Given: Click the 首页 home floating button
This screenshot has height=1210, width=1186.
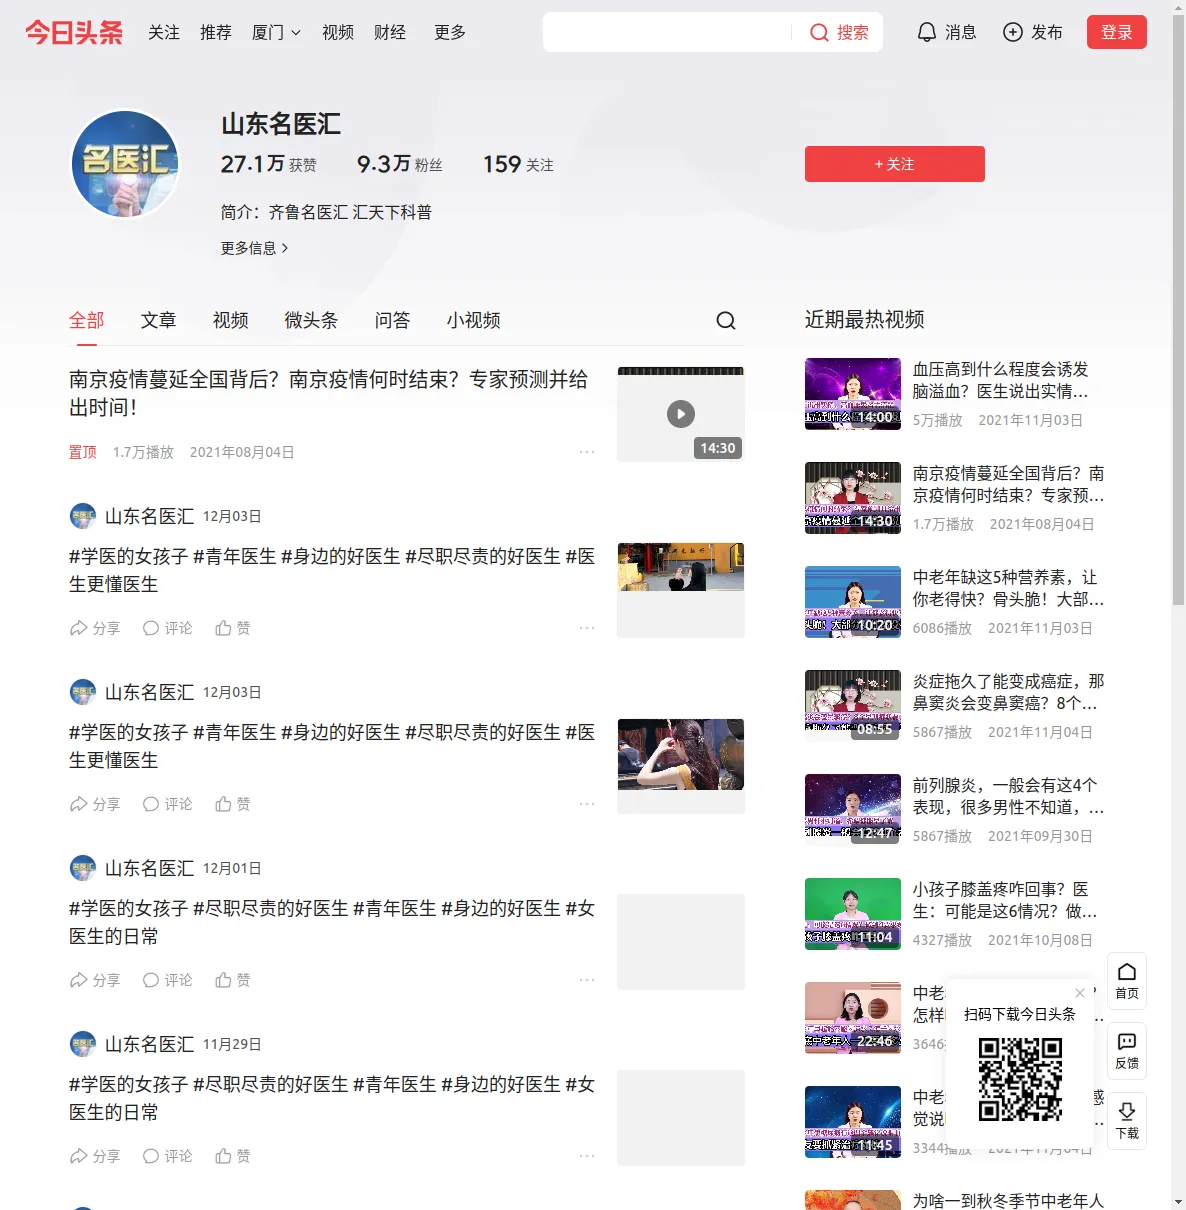Looking at the screenshot, I should click(1127, 981).
